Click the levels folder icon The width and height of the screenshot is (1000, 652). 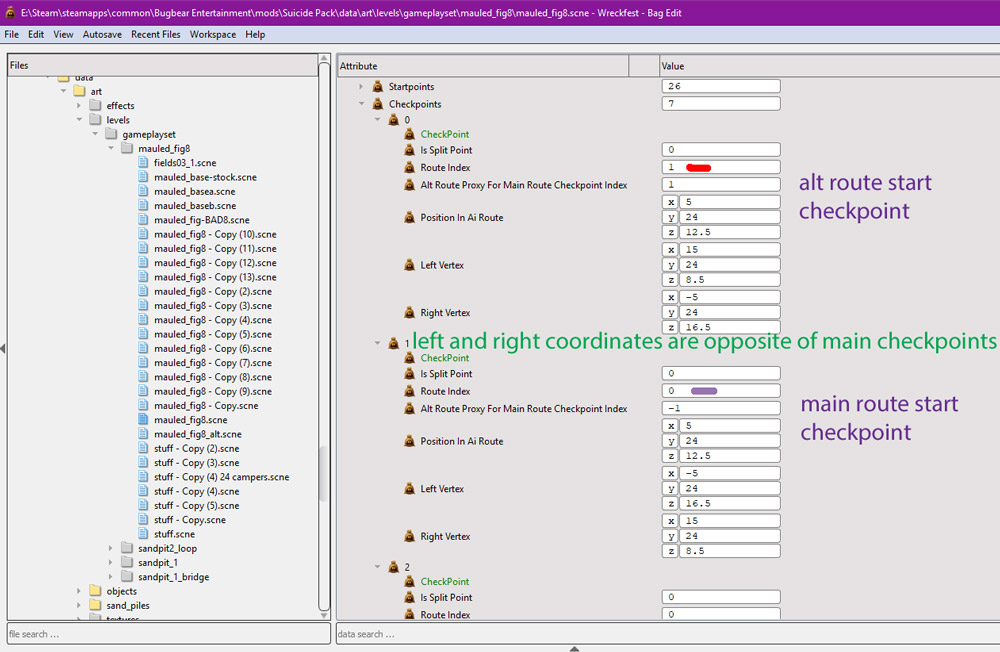tap(96, 119)
